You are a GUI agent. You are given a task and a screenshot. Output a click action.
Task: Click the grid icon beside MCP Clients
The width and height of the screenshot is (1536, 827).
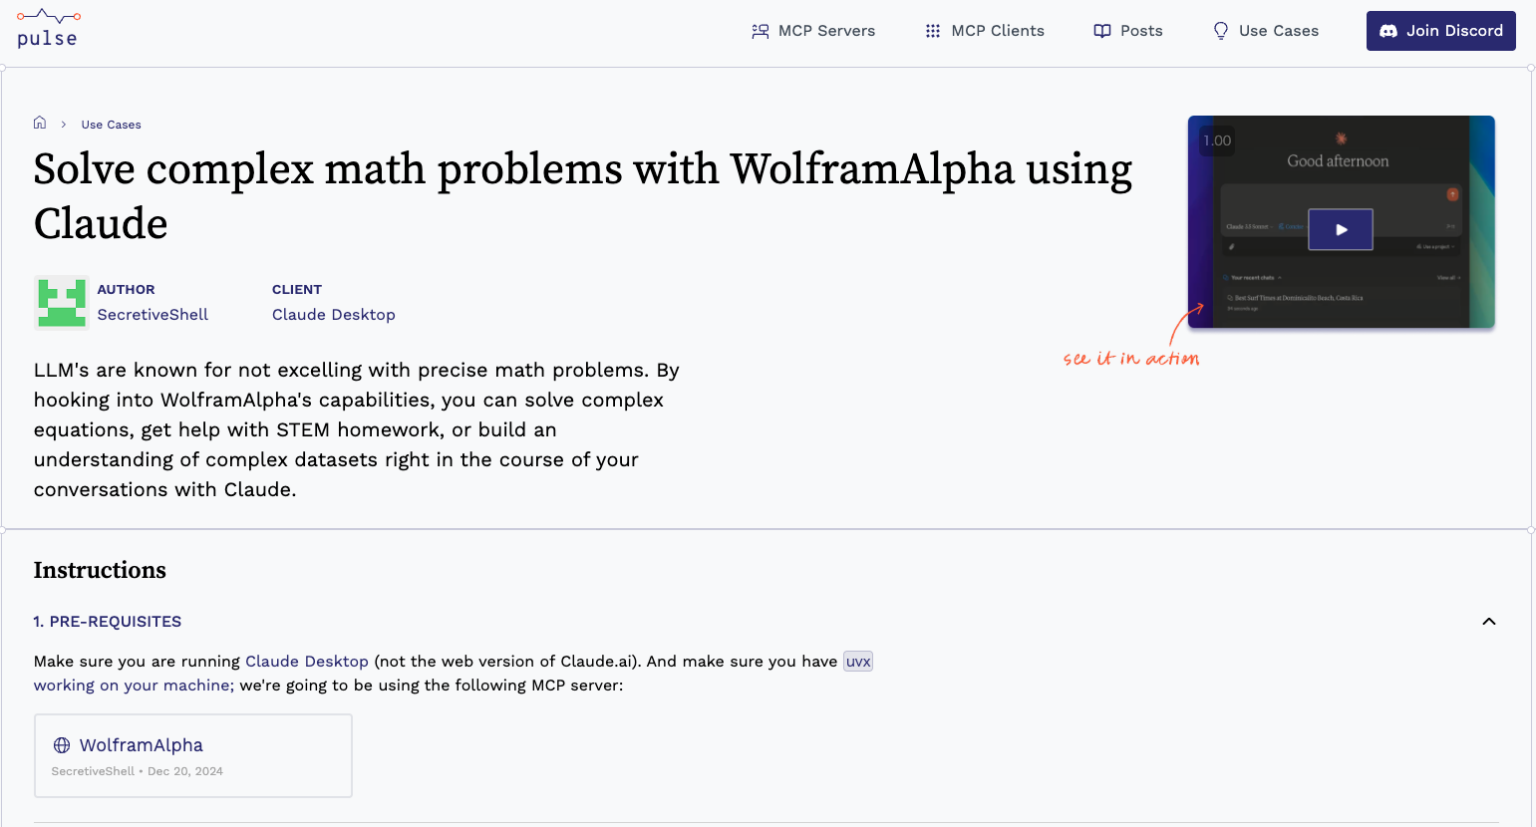[x=932, y=31]
